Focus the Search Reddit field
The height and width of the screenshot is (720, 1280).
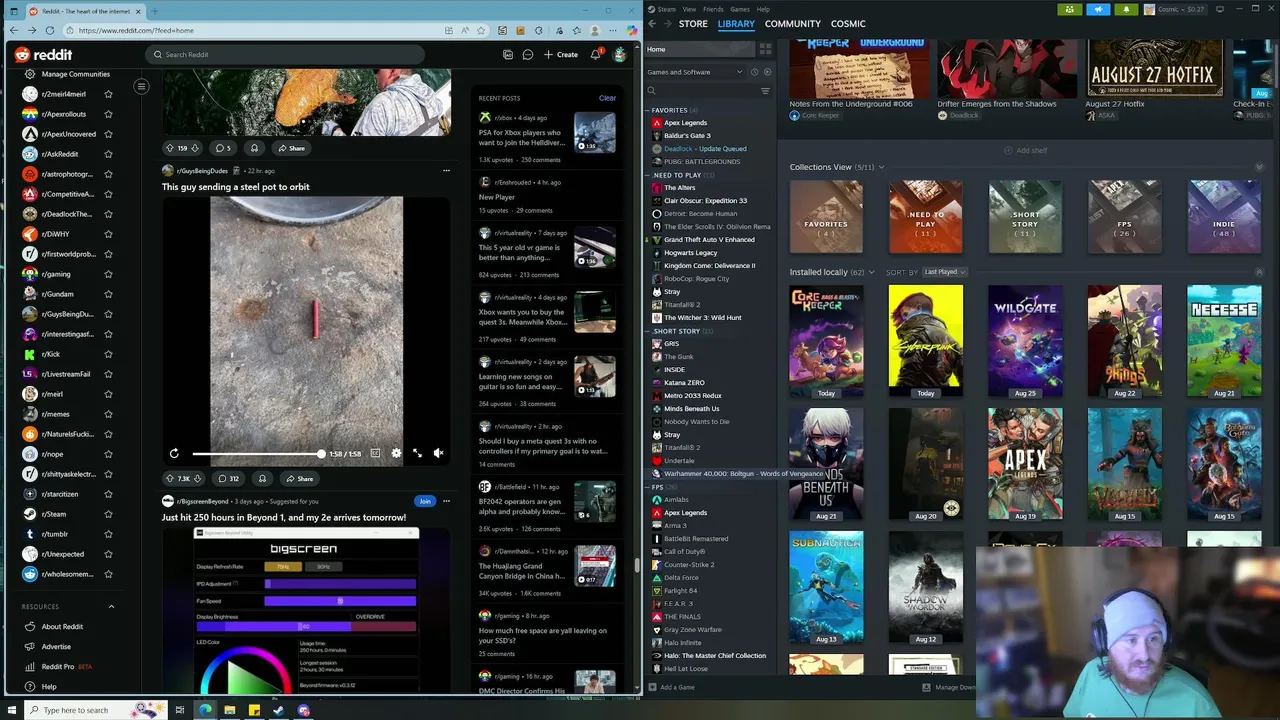tap(285, 55)
